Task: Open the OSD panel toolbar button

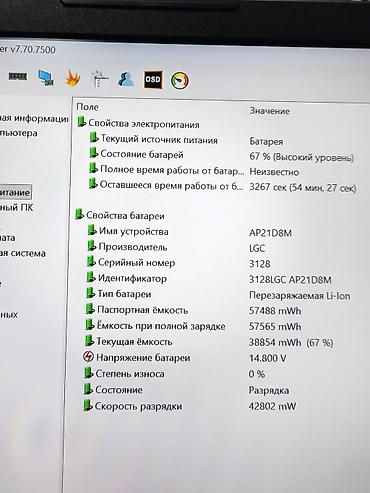Action: tap(153, 80)
